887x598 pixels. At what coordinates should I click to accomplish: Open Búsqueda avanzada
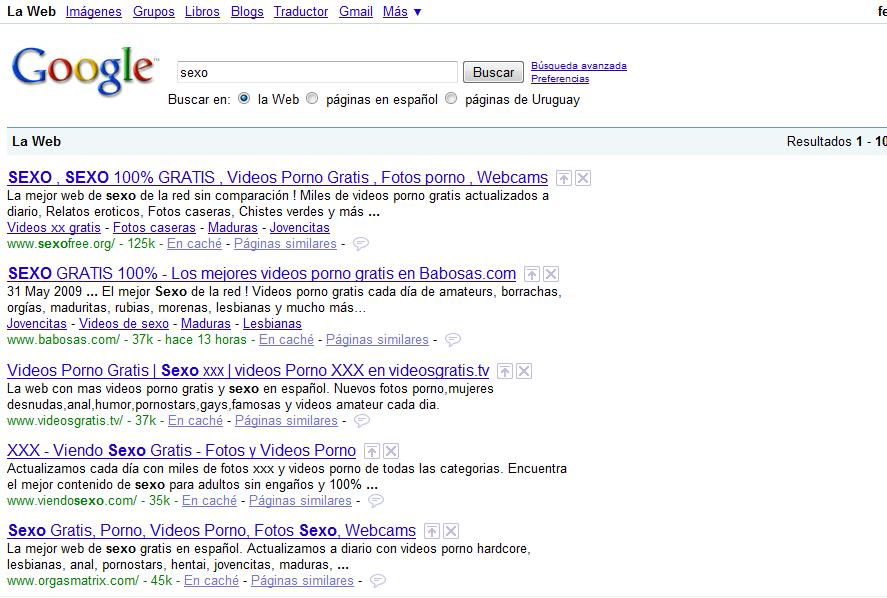[579, 66]
